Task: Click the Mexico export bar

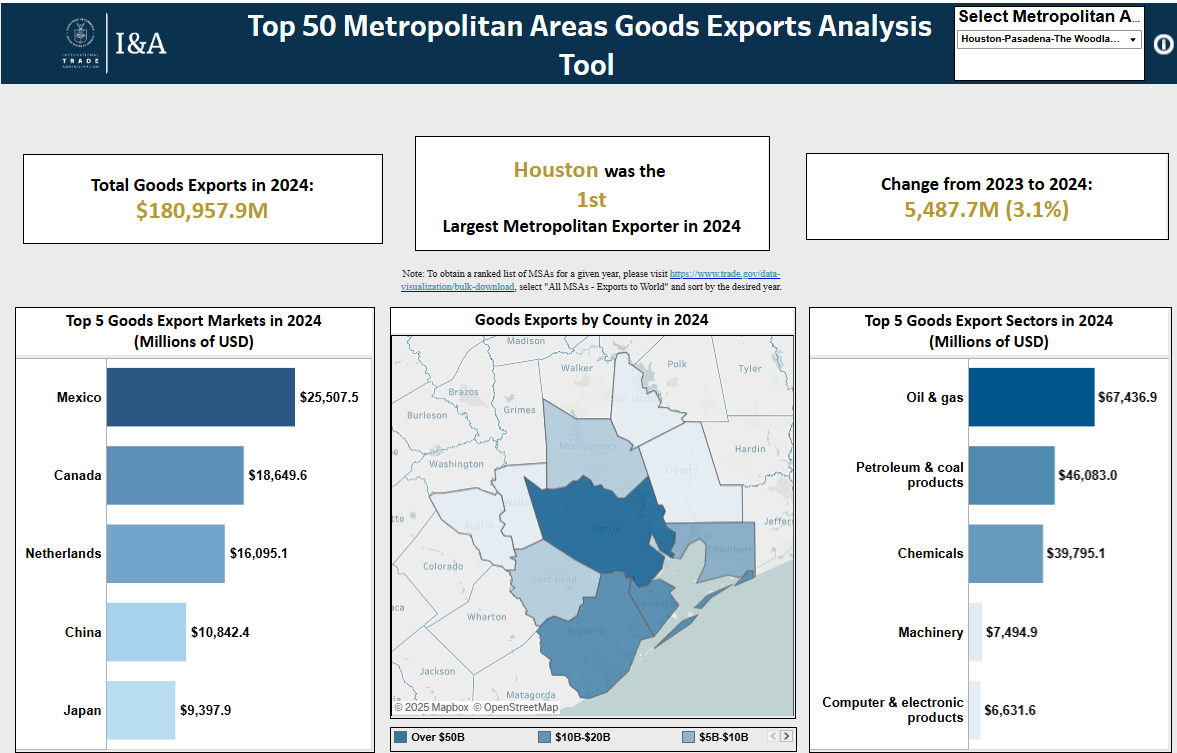Action: 200,396
